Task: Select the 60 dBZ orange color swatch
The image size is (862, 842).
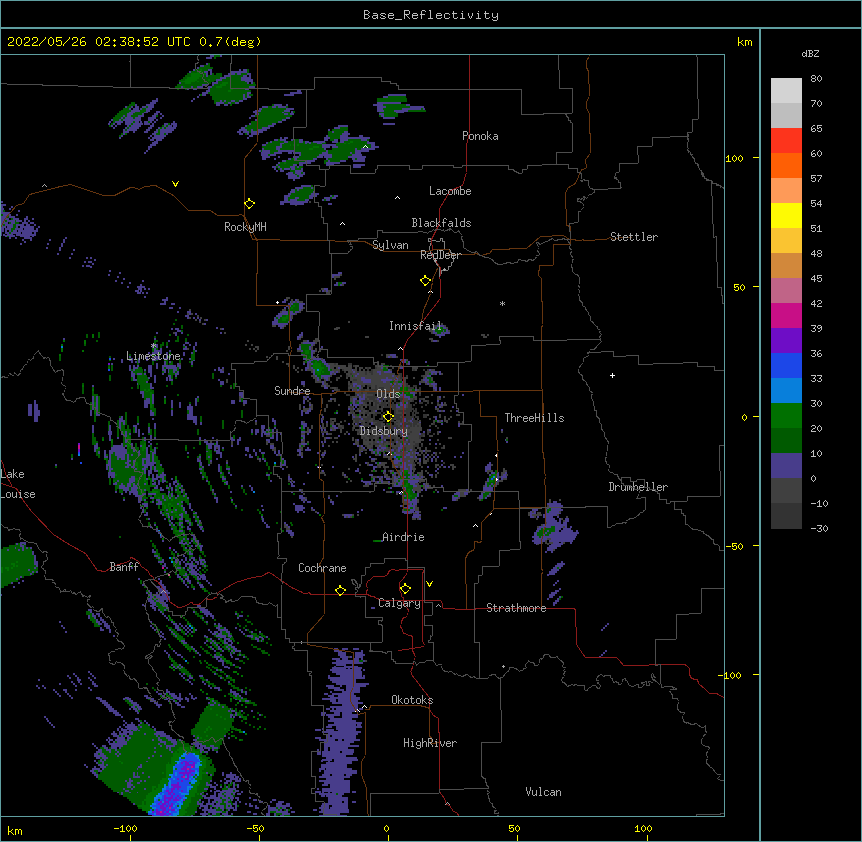Action: (x=786, y=165)
